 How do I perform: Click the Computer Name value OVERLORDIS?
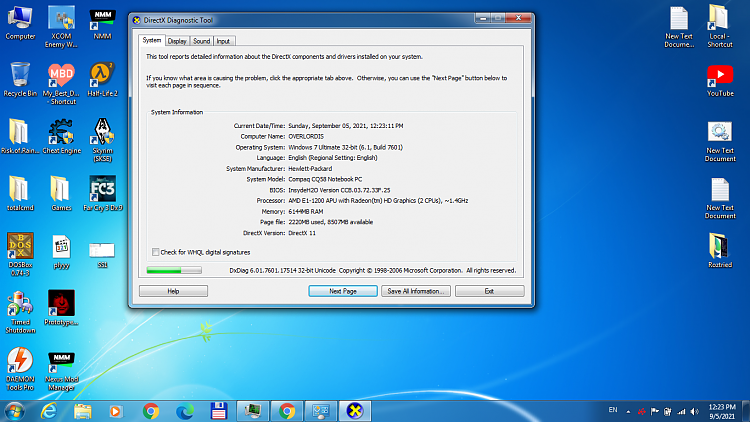coord(306,136)
